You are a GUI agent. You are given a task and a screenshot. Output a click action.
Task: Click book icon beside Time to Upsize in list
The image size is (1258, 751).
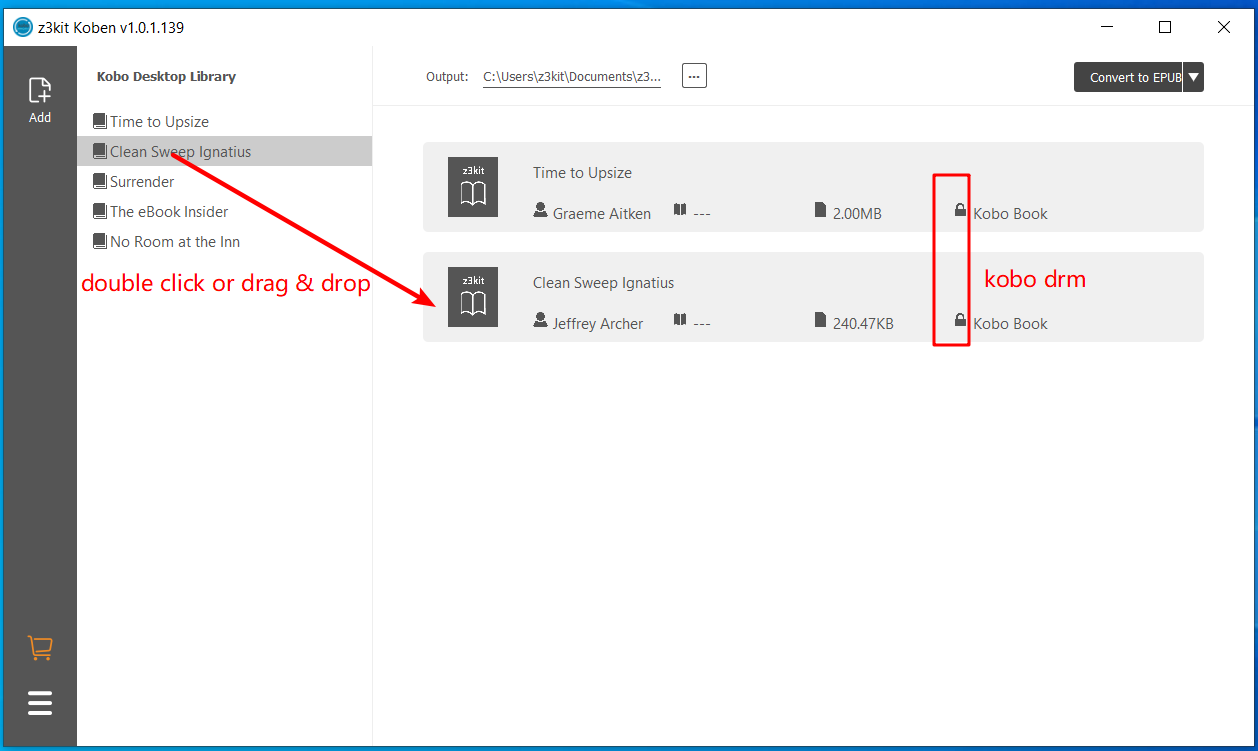click(x=99, y=121)
